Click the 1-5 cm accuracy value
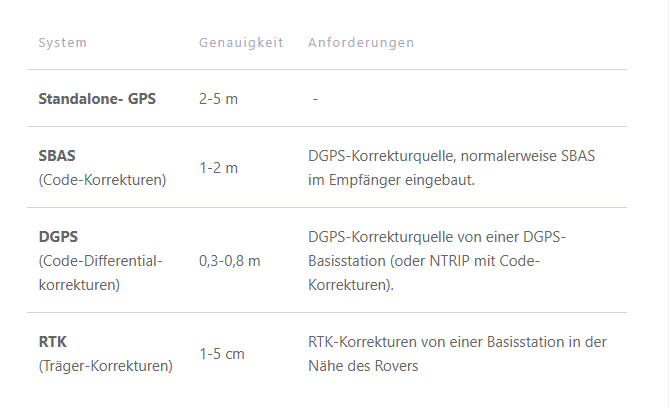The width and height of the screenshot is (669, 408). [222, 354]
